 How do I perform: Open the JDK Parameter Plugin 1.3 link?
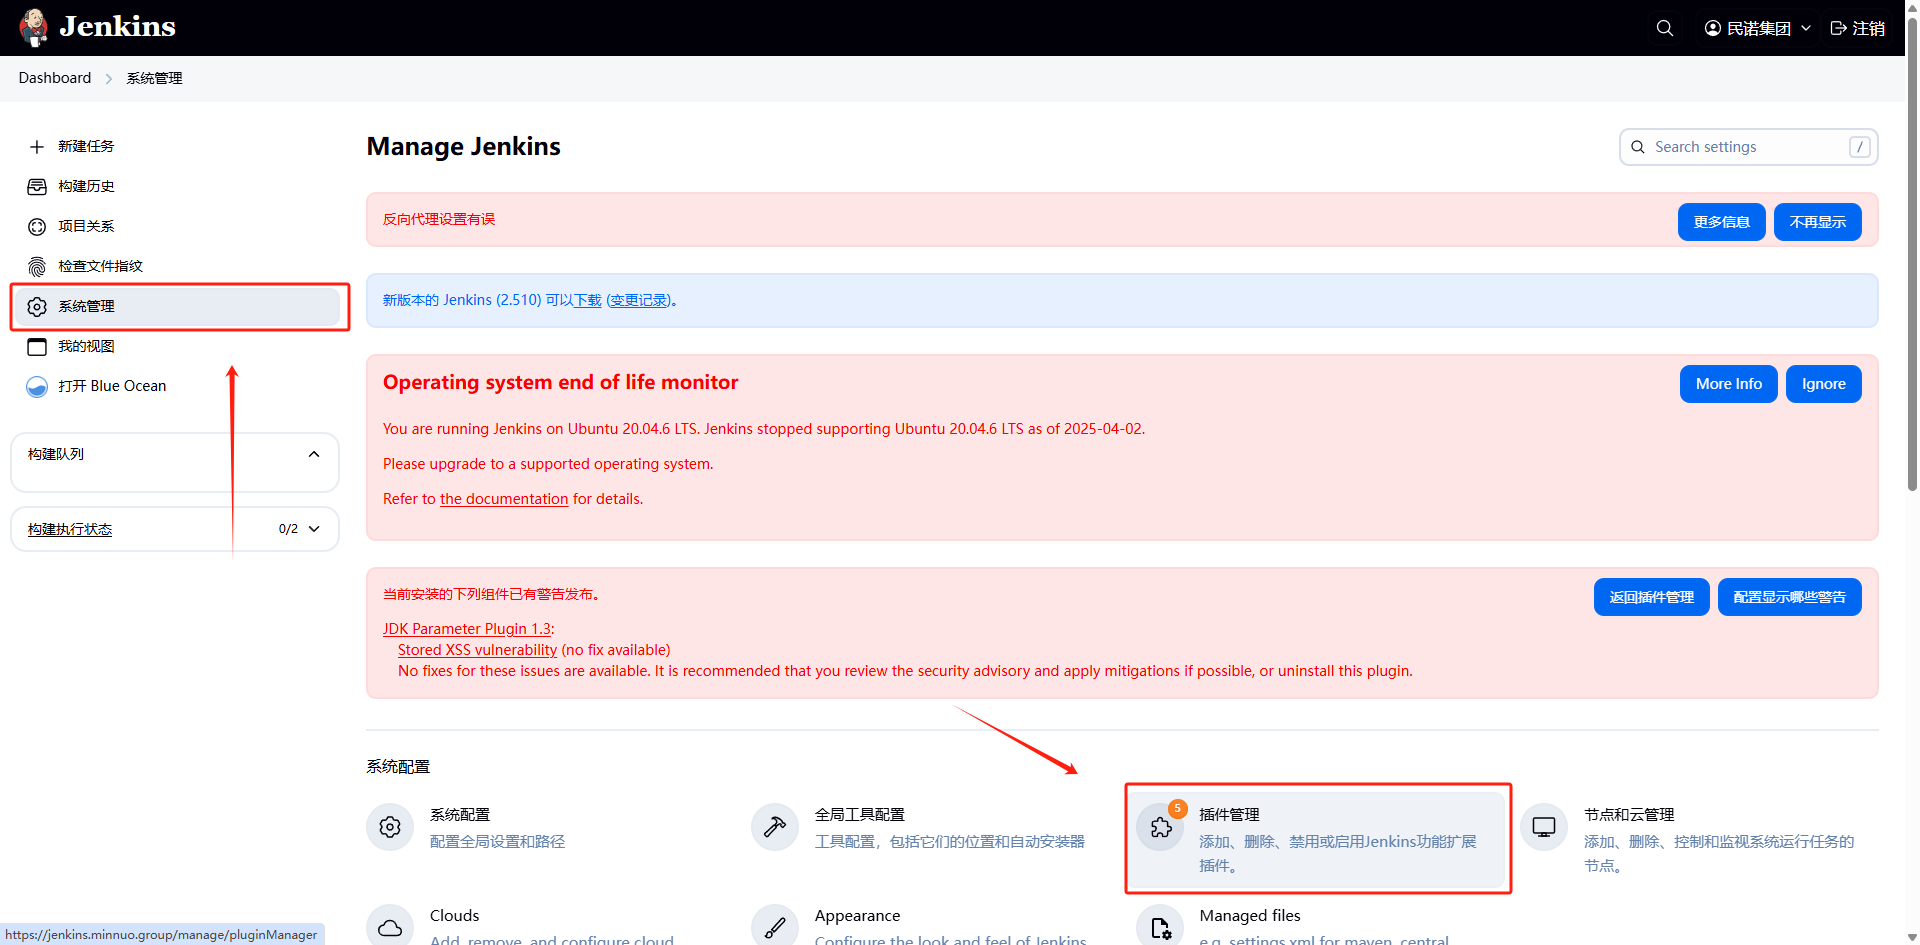coord(467,629)
